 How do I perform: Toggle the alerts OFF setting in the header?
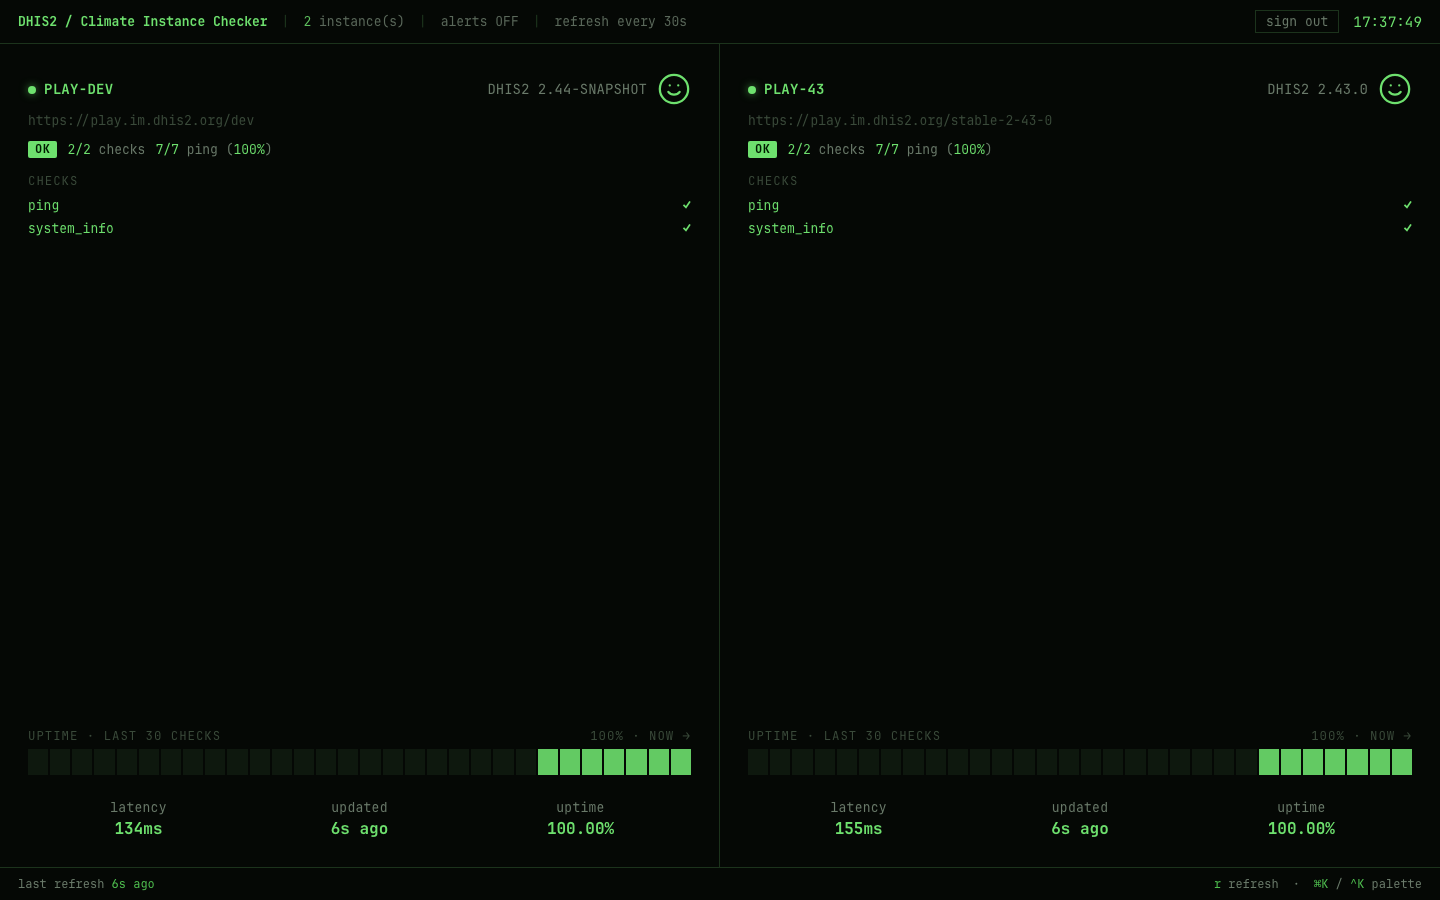point(480,21)
